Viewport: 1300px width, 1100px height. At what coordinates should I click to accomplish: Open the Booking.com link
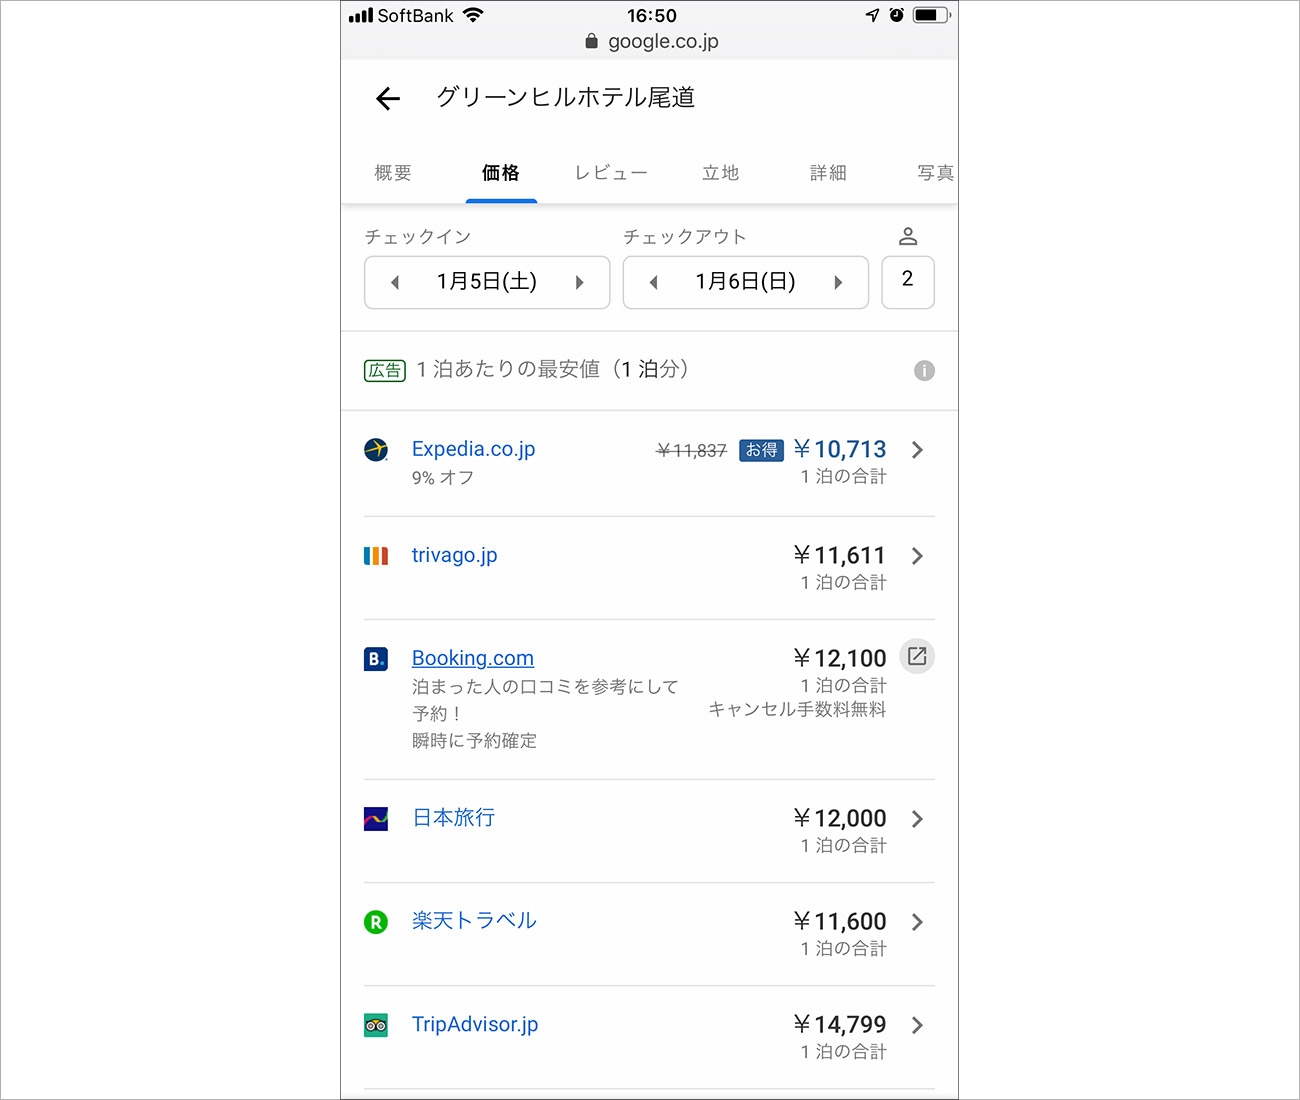click(x=473, y=658)
